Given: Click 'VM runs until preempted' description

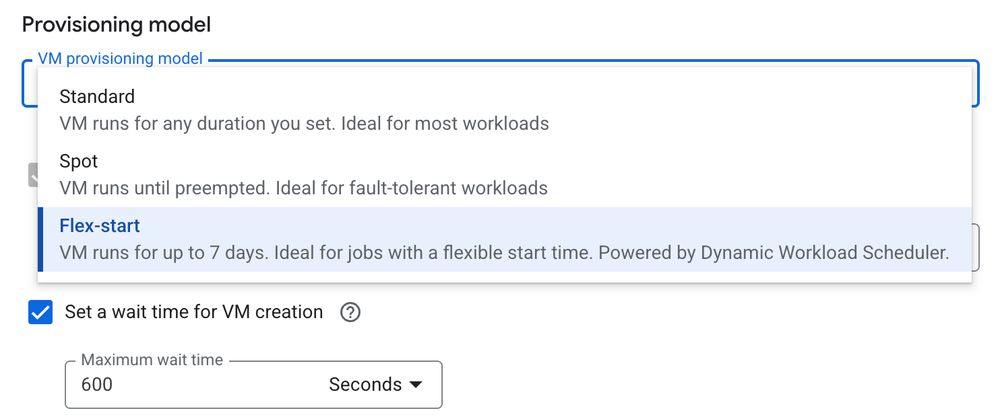Looking at the screenshot, I should (x=303, y=187).
